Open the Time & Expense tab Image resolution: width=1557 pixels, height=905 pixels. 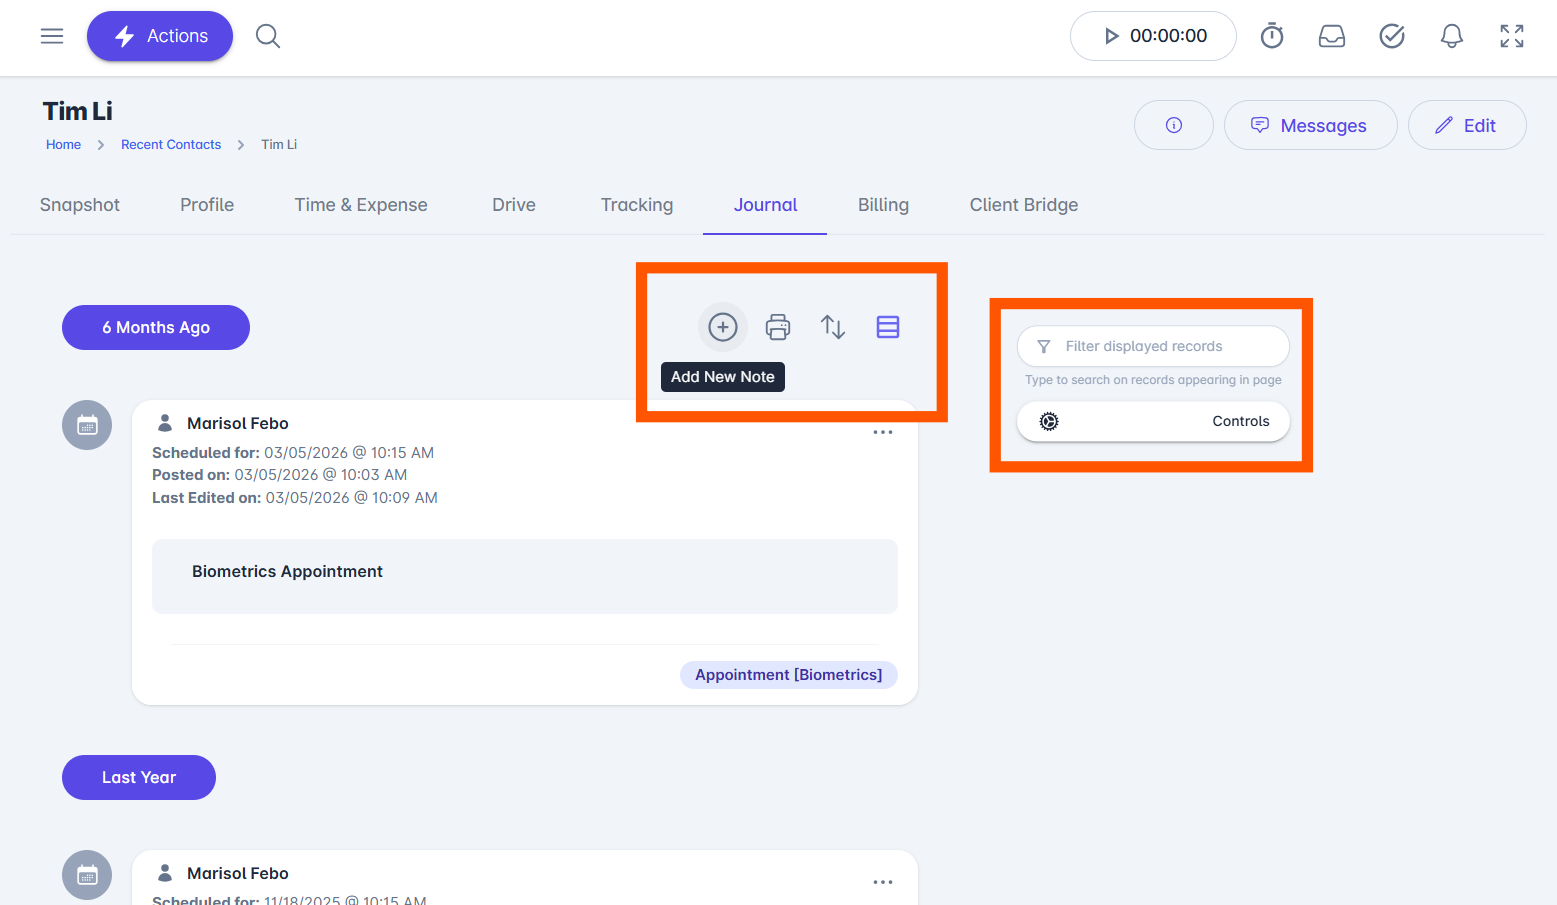click(x=361, y=205)
